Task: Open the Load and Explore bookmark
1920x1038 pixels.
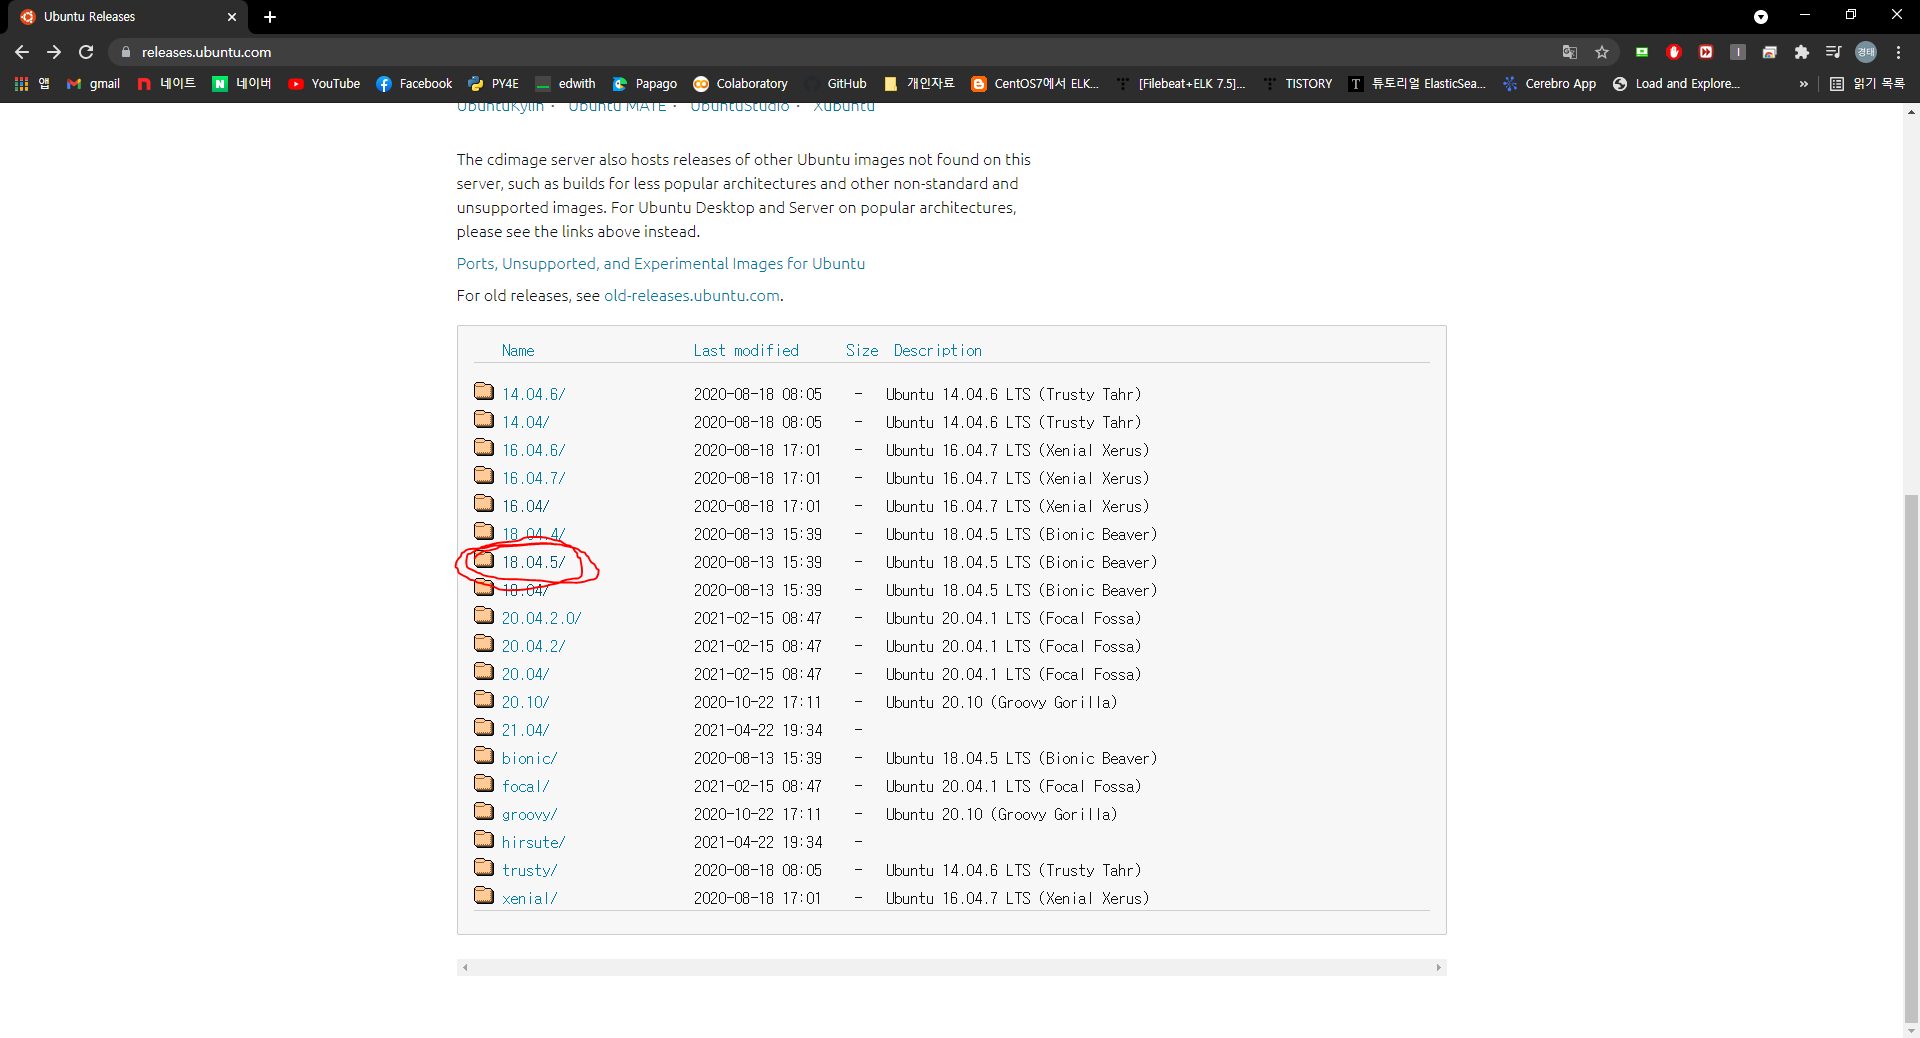Action: point(1677,84)
